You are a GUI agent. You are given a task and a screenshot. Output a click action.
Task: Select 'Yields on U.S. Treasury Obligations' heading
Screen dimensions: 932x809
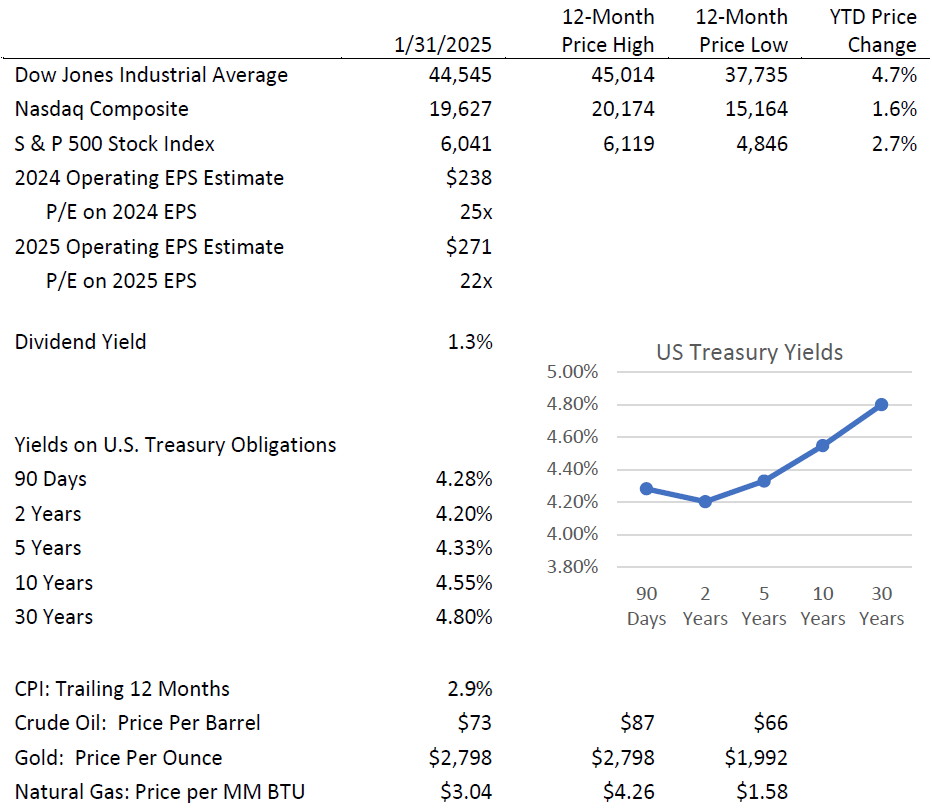click(x=175, y=445)
